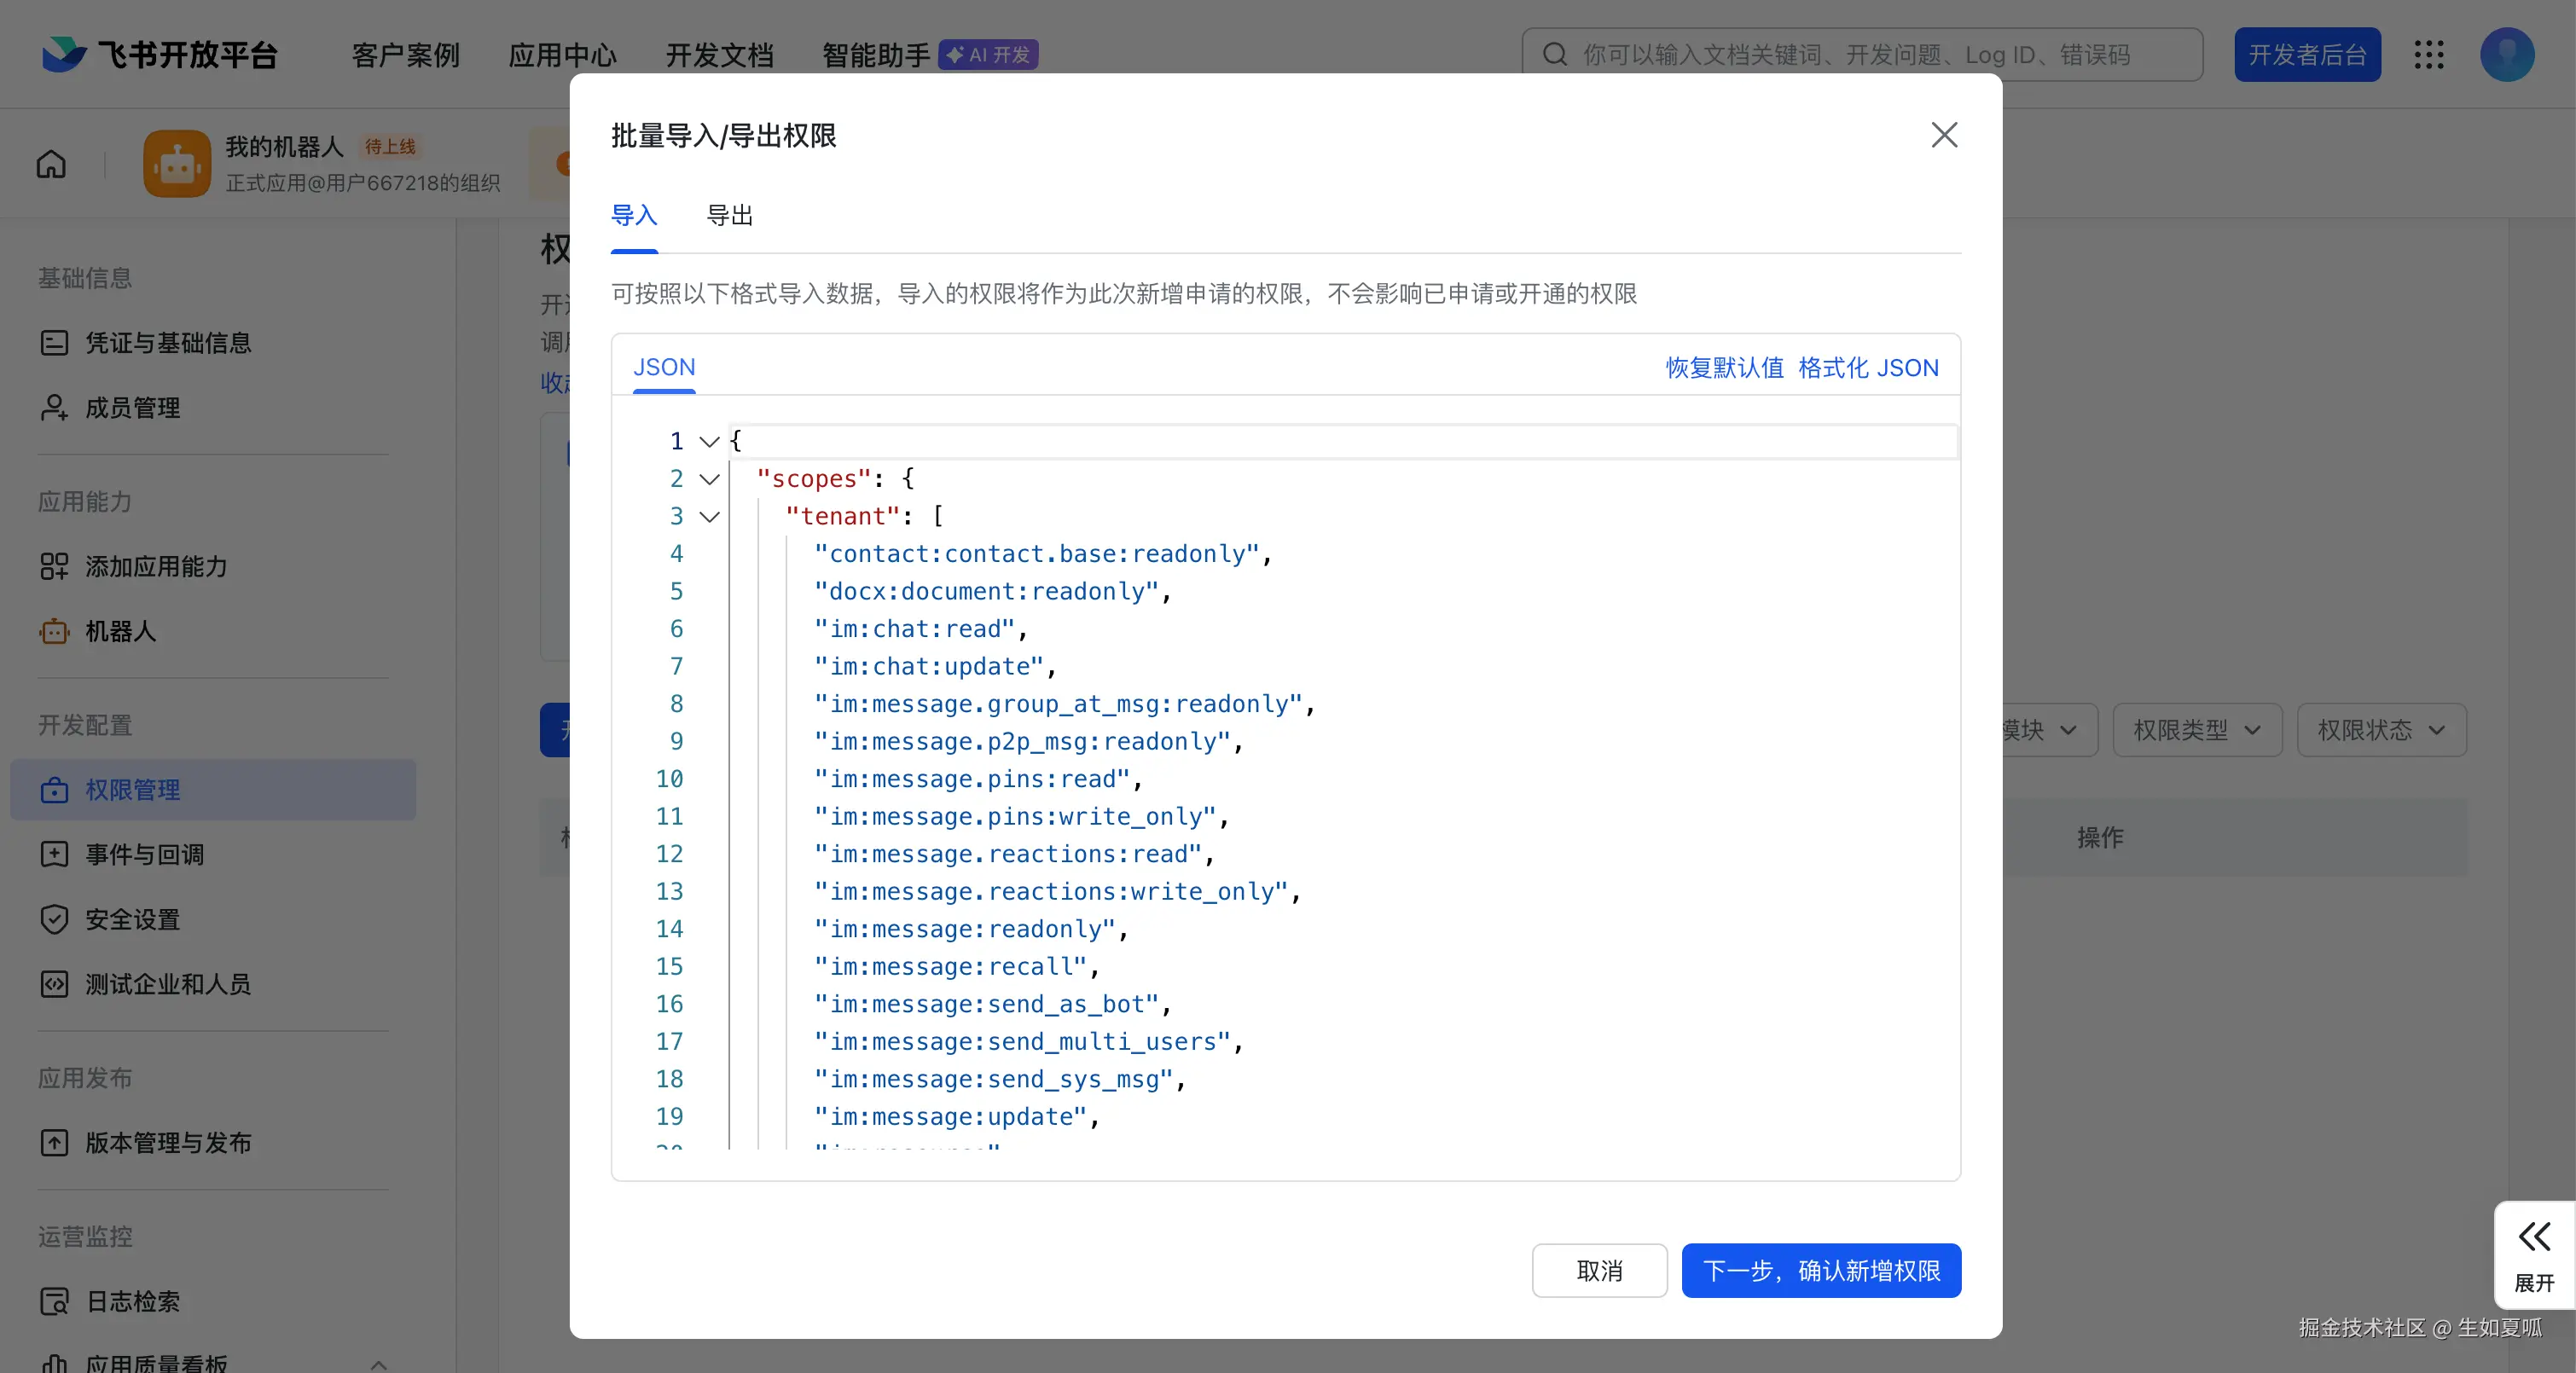Open the 权限类型 filter dropdown
This screenshot has height=1373, width=2576.
point(2196,730)
